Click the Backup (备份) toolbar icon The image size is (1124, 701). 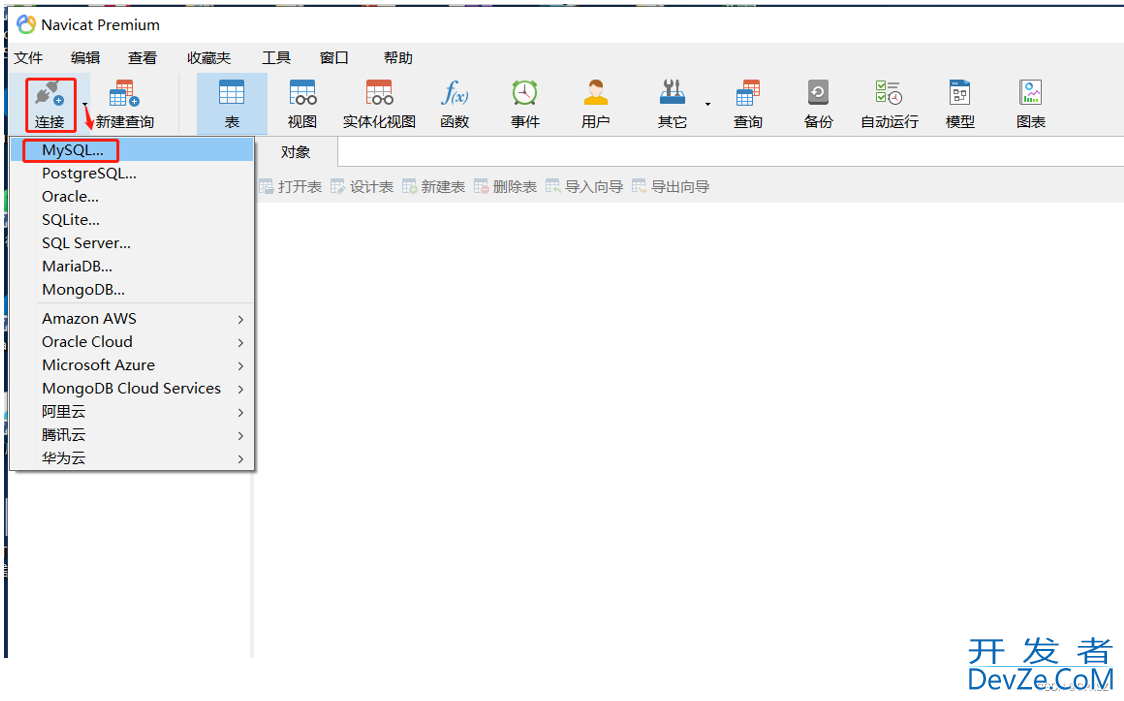[x=818, y=93]
